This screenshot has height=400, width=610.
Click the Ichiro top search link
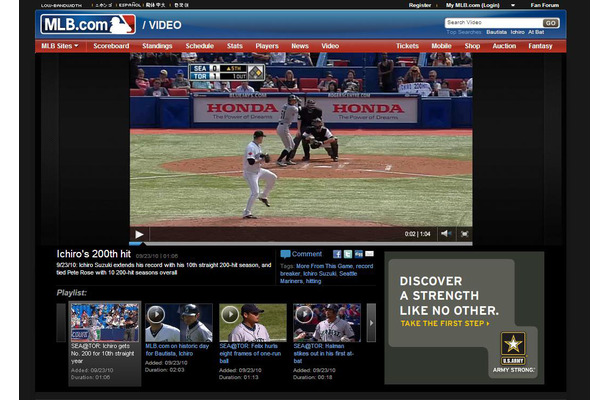[517, 32]
